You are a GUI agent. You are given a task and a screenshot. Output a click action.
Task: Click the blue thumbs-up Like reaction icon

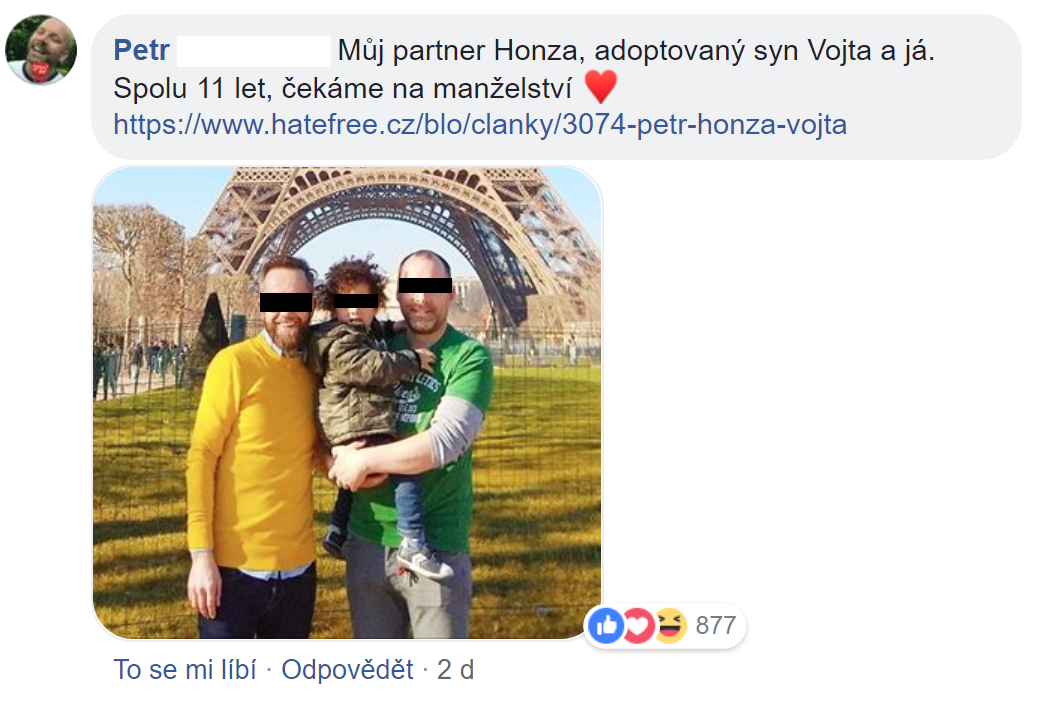[606, 625]
